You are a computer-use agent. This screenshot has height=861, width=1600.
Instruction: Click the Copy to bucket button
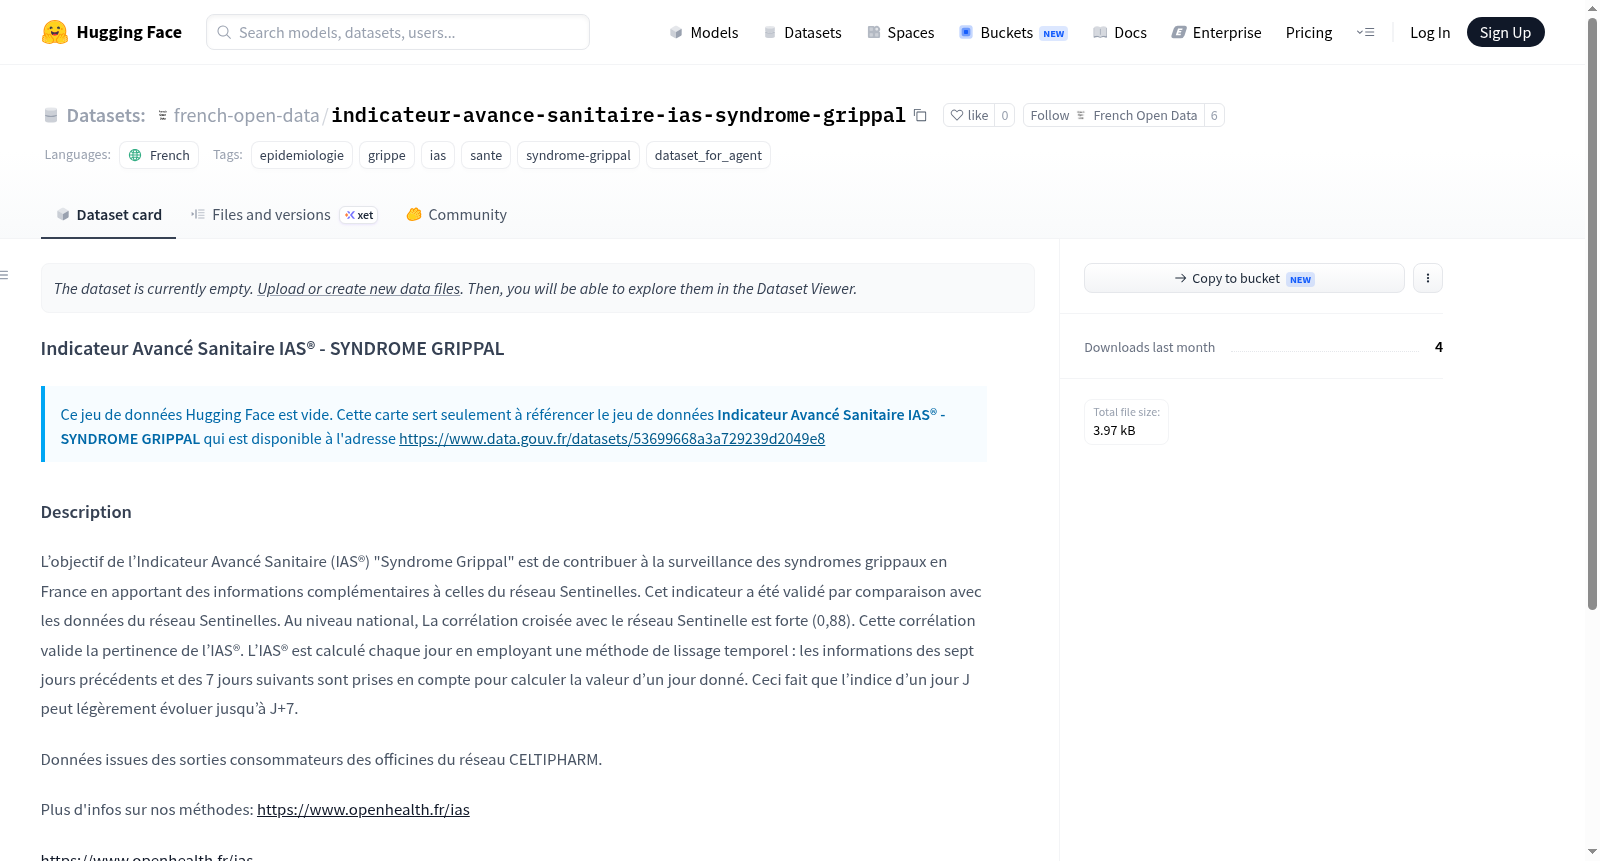tap(1244, 278)
